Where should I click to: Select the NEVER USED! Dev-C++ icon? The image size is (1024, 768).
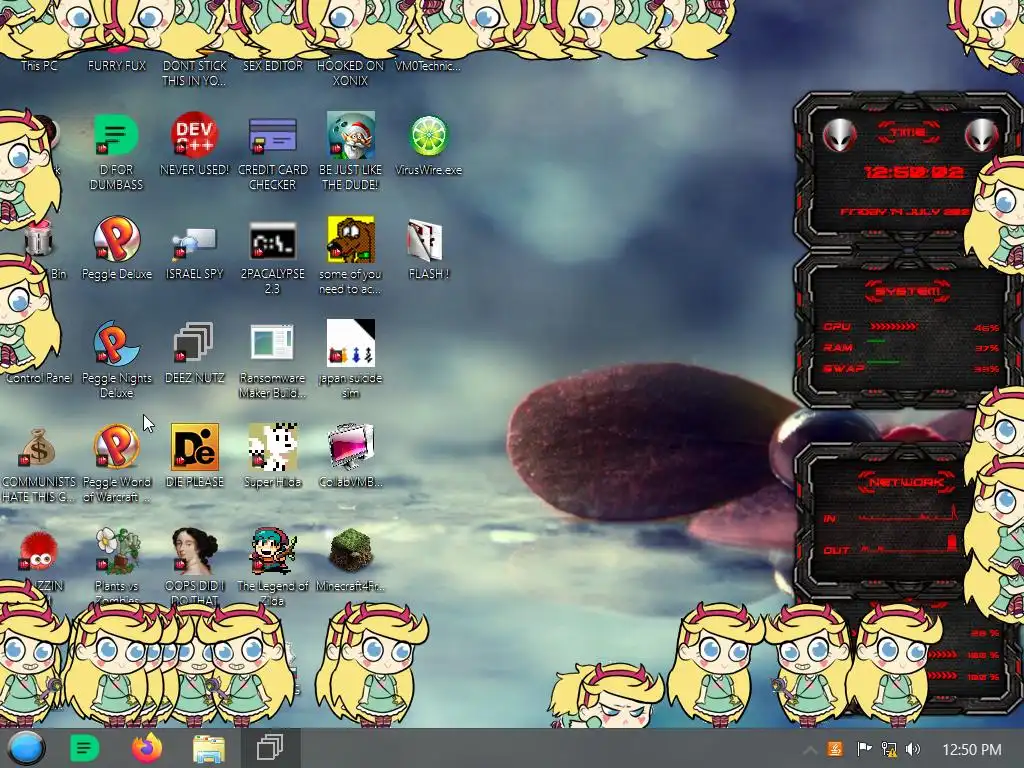194,135
